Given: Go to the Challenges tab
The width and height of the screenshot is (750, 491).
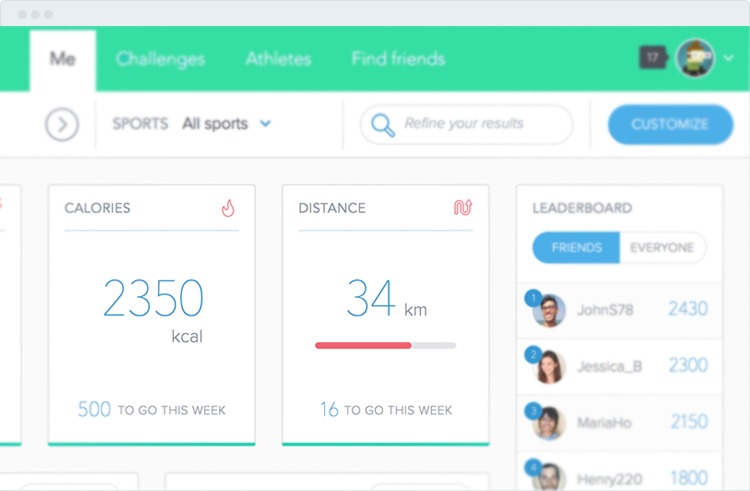Looking at the screenshot, I should coord(160,59).
